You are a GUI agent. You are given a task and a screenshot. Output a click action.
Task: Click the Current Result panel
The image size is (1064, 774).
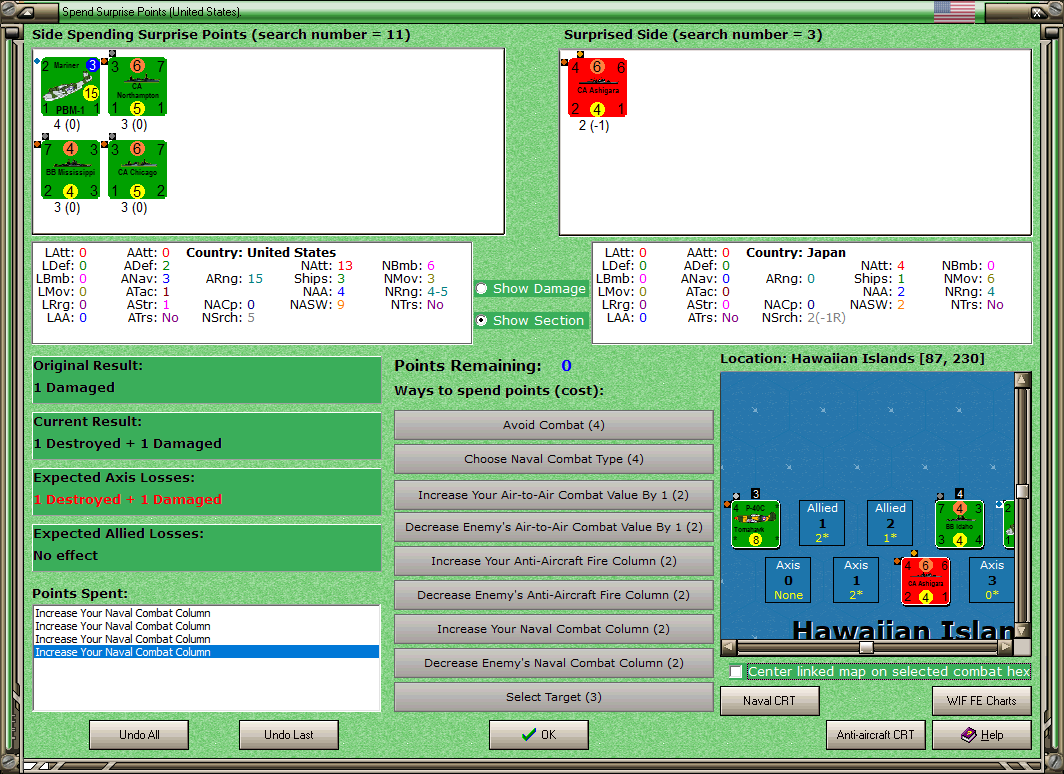[206, 436]
